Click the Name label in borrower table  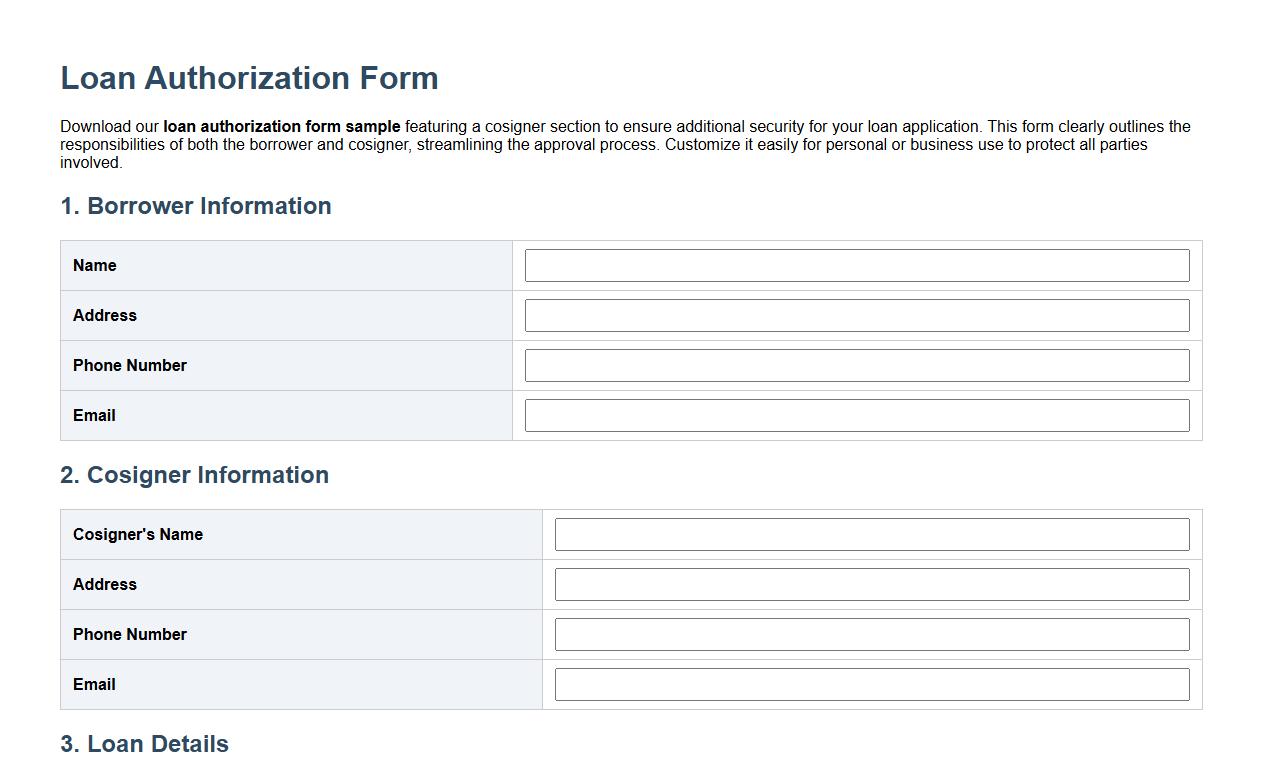point(94,265)
